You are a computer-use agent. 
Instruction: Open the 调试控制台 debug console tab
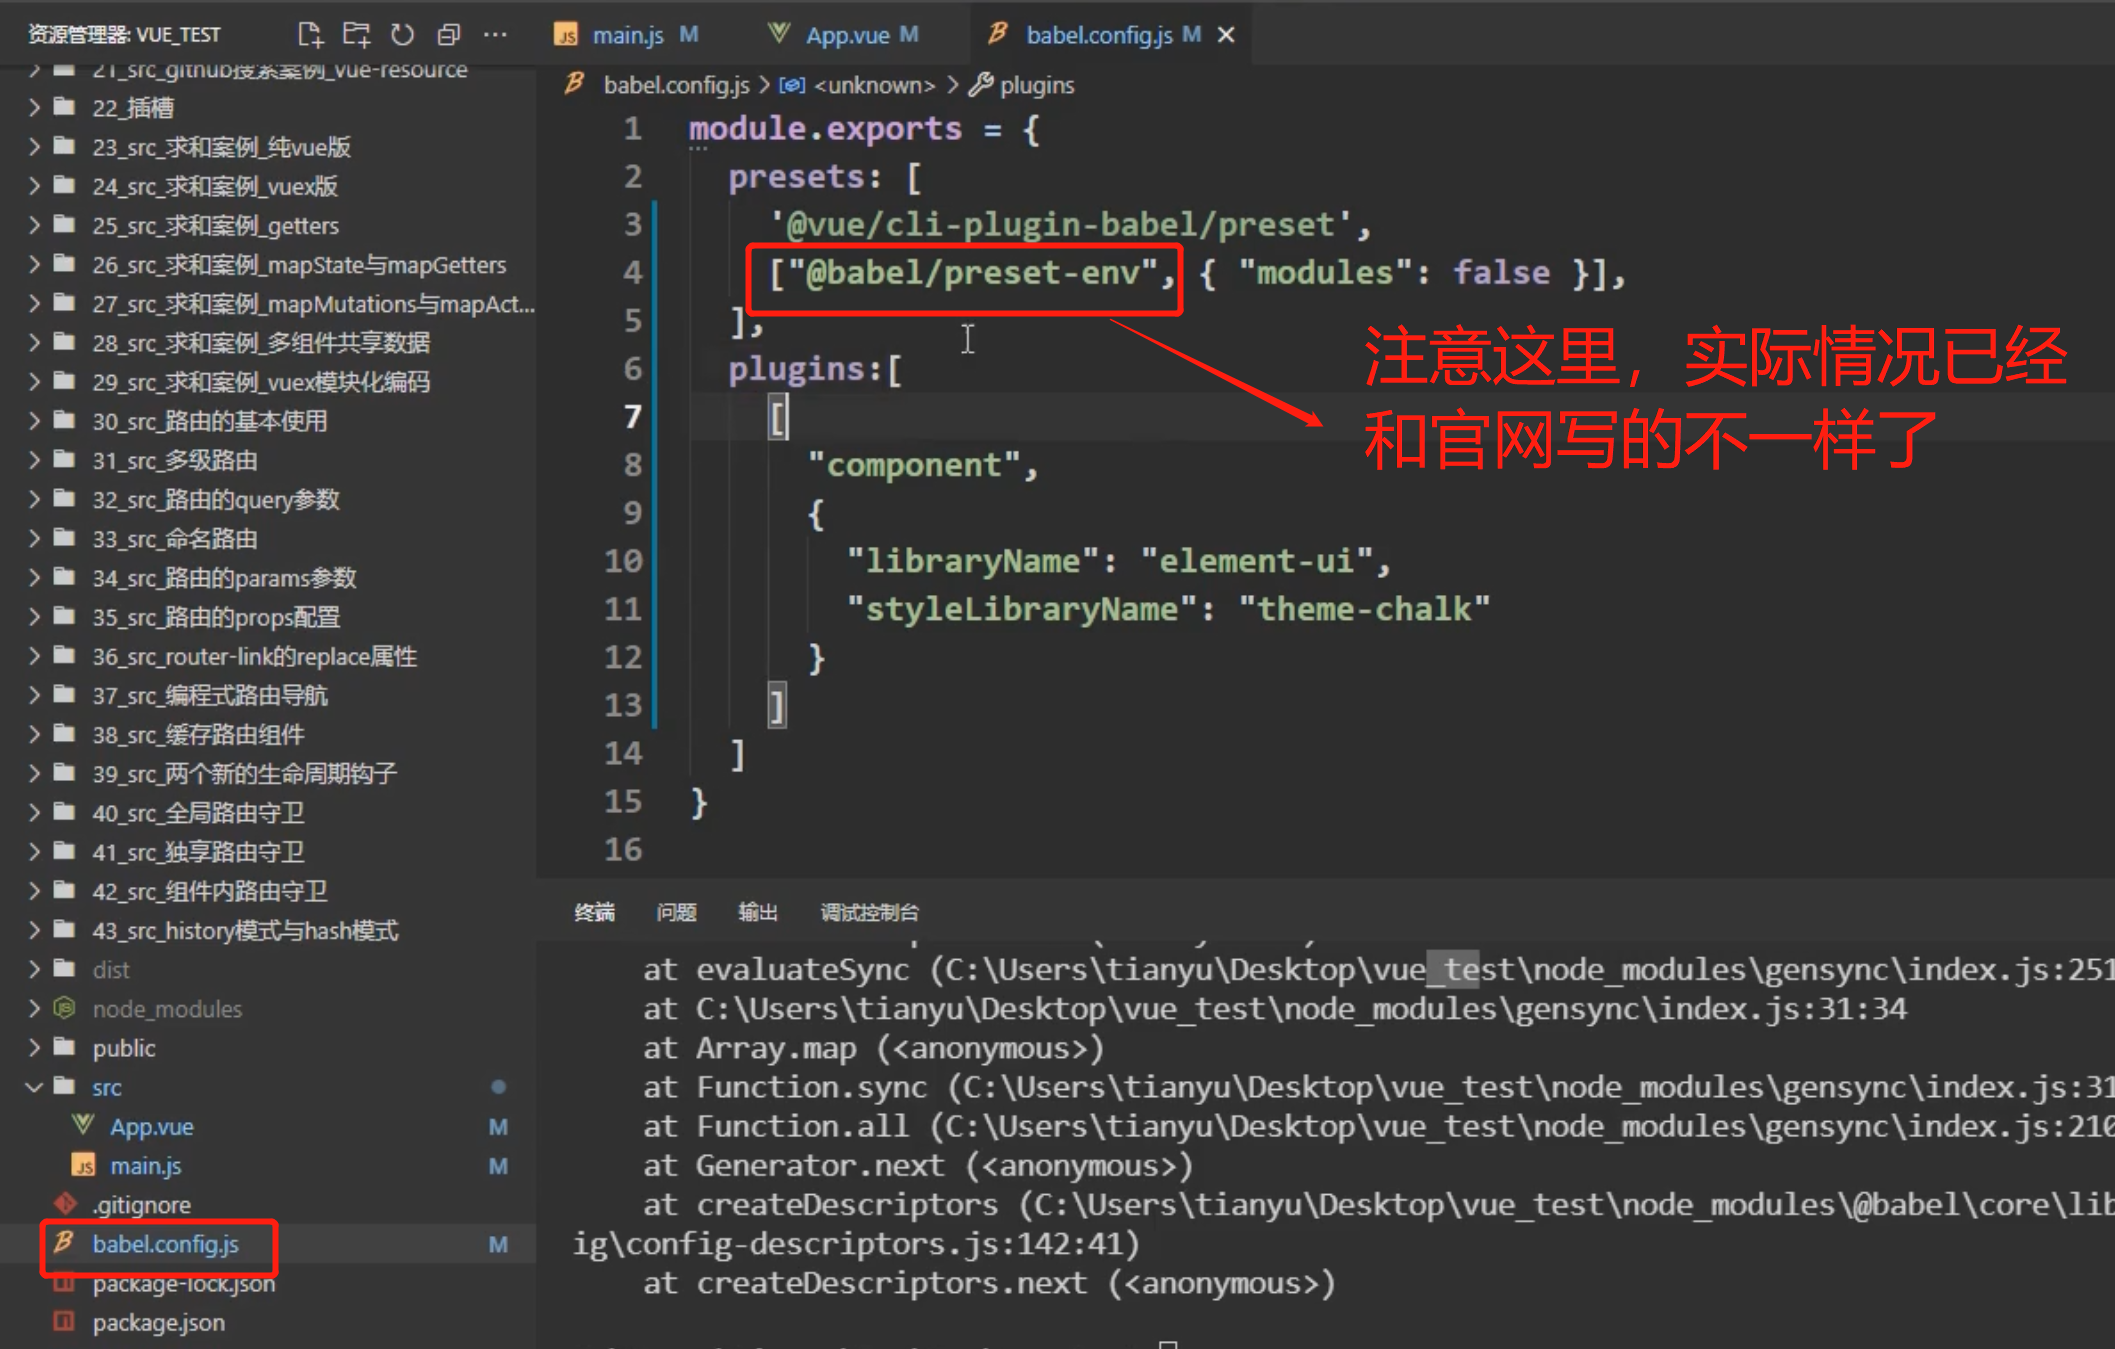tap(869, 912)
